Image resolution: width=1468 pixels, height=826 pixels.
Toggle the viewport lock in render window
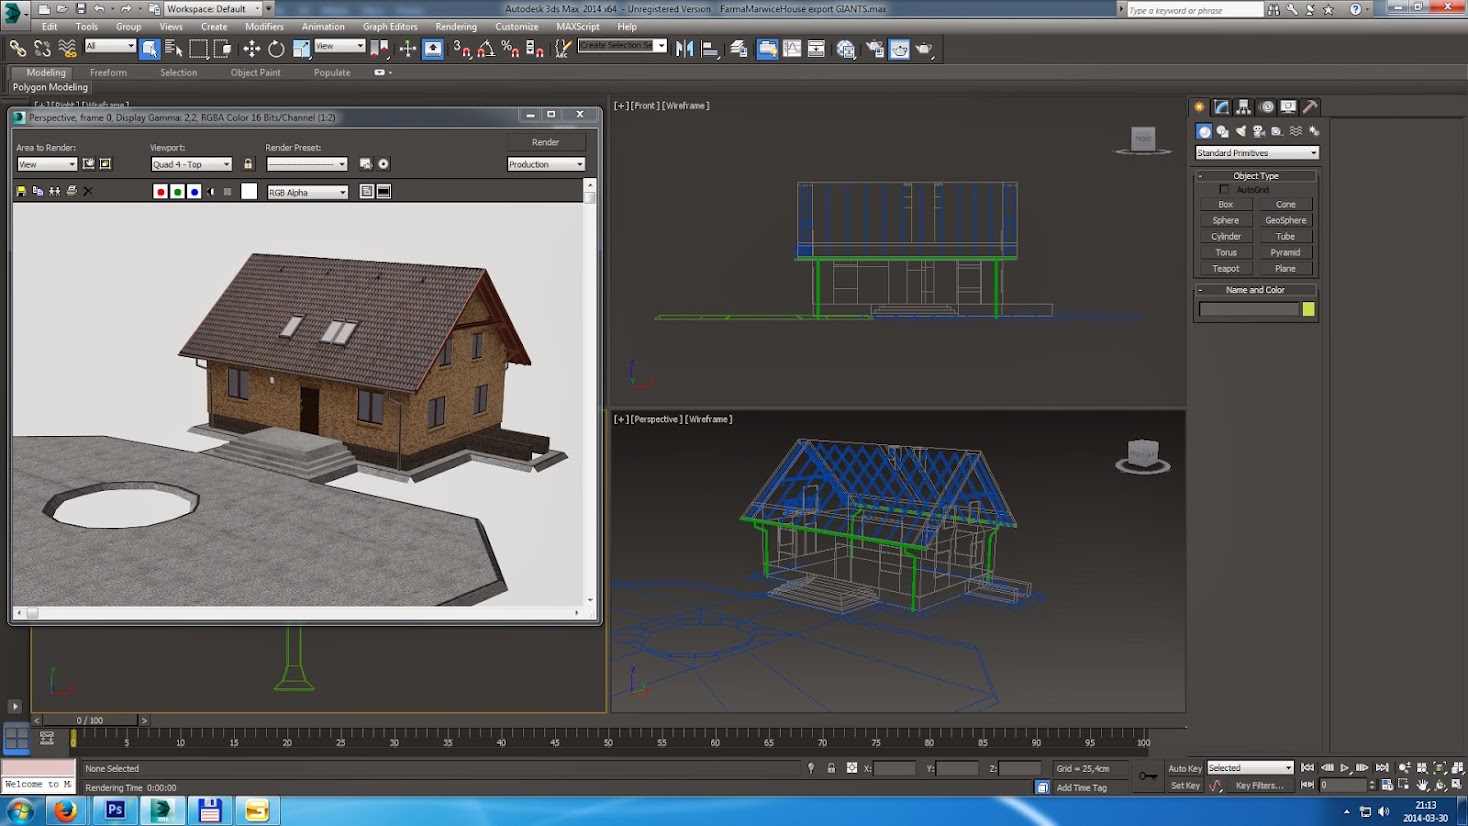pos(248,164)
